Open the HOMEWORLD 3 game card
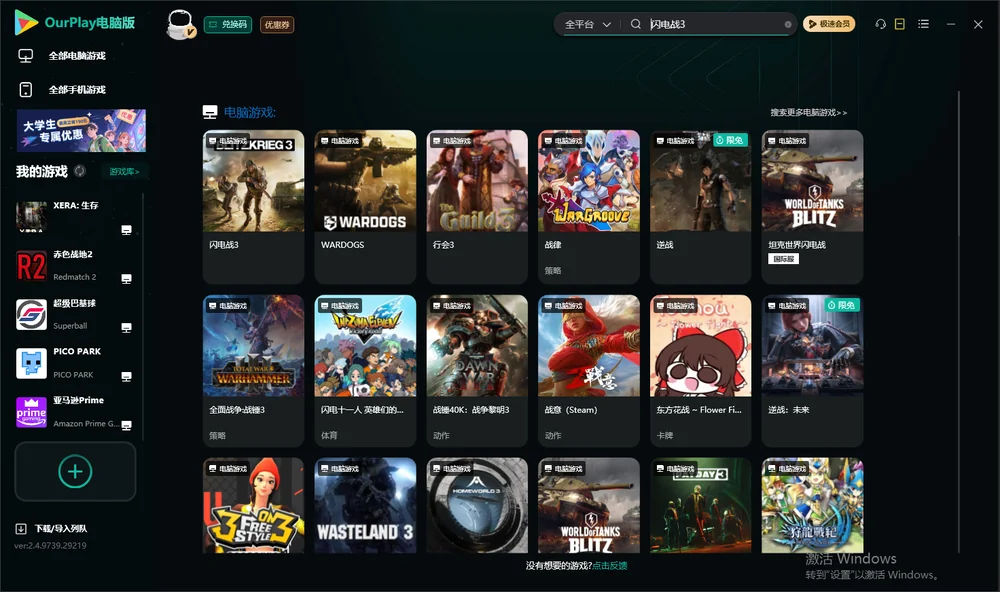Viewport: 1000px width, 592px height. [477, 505]
